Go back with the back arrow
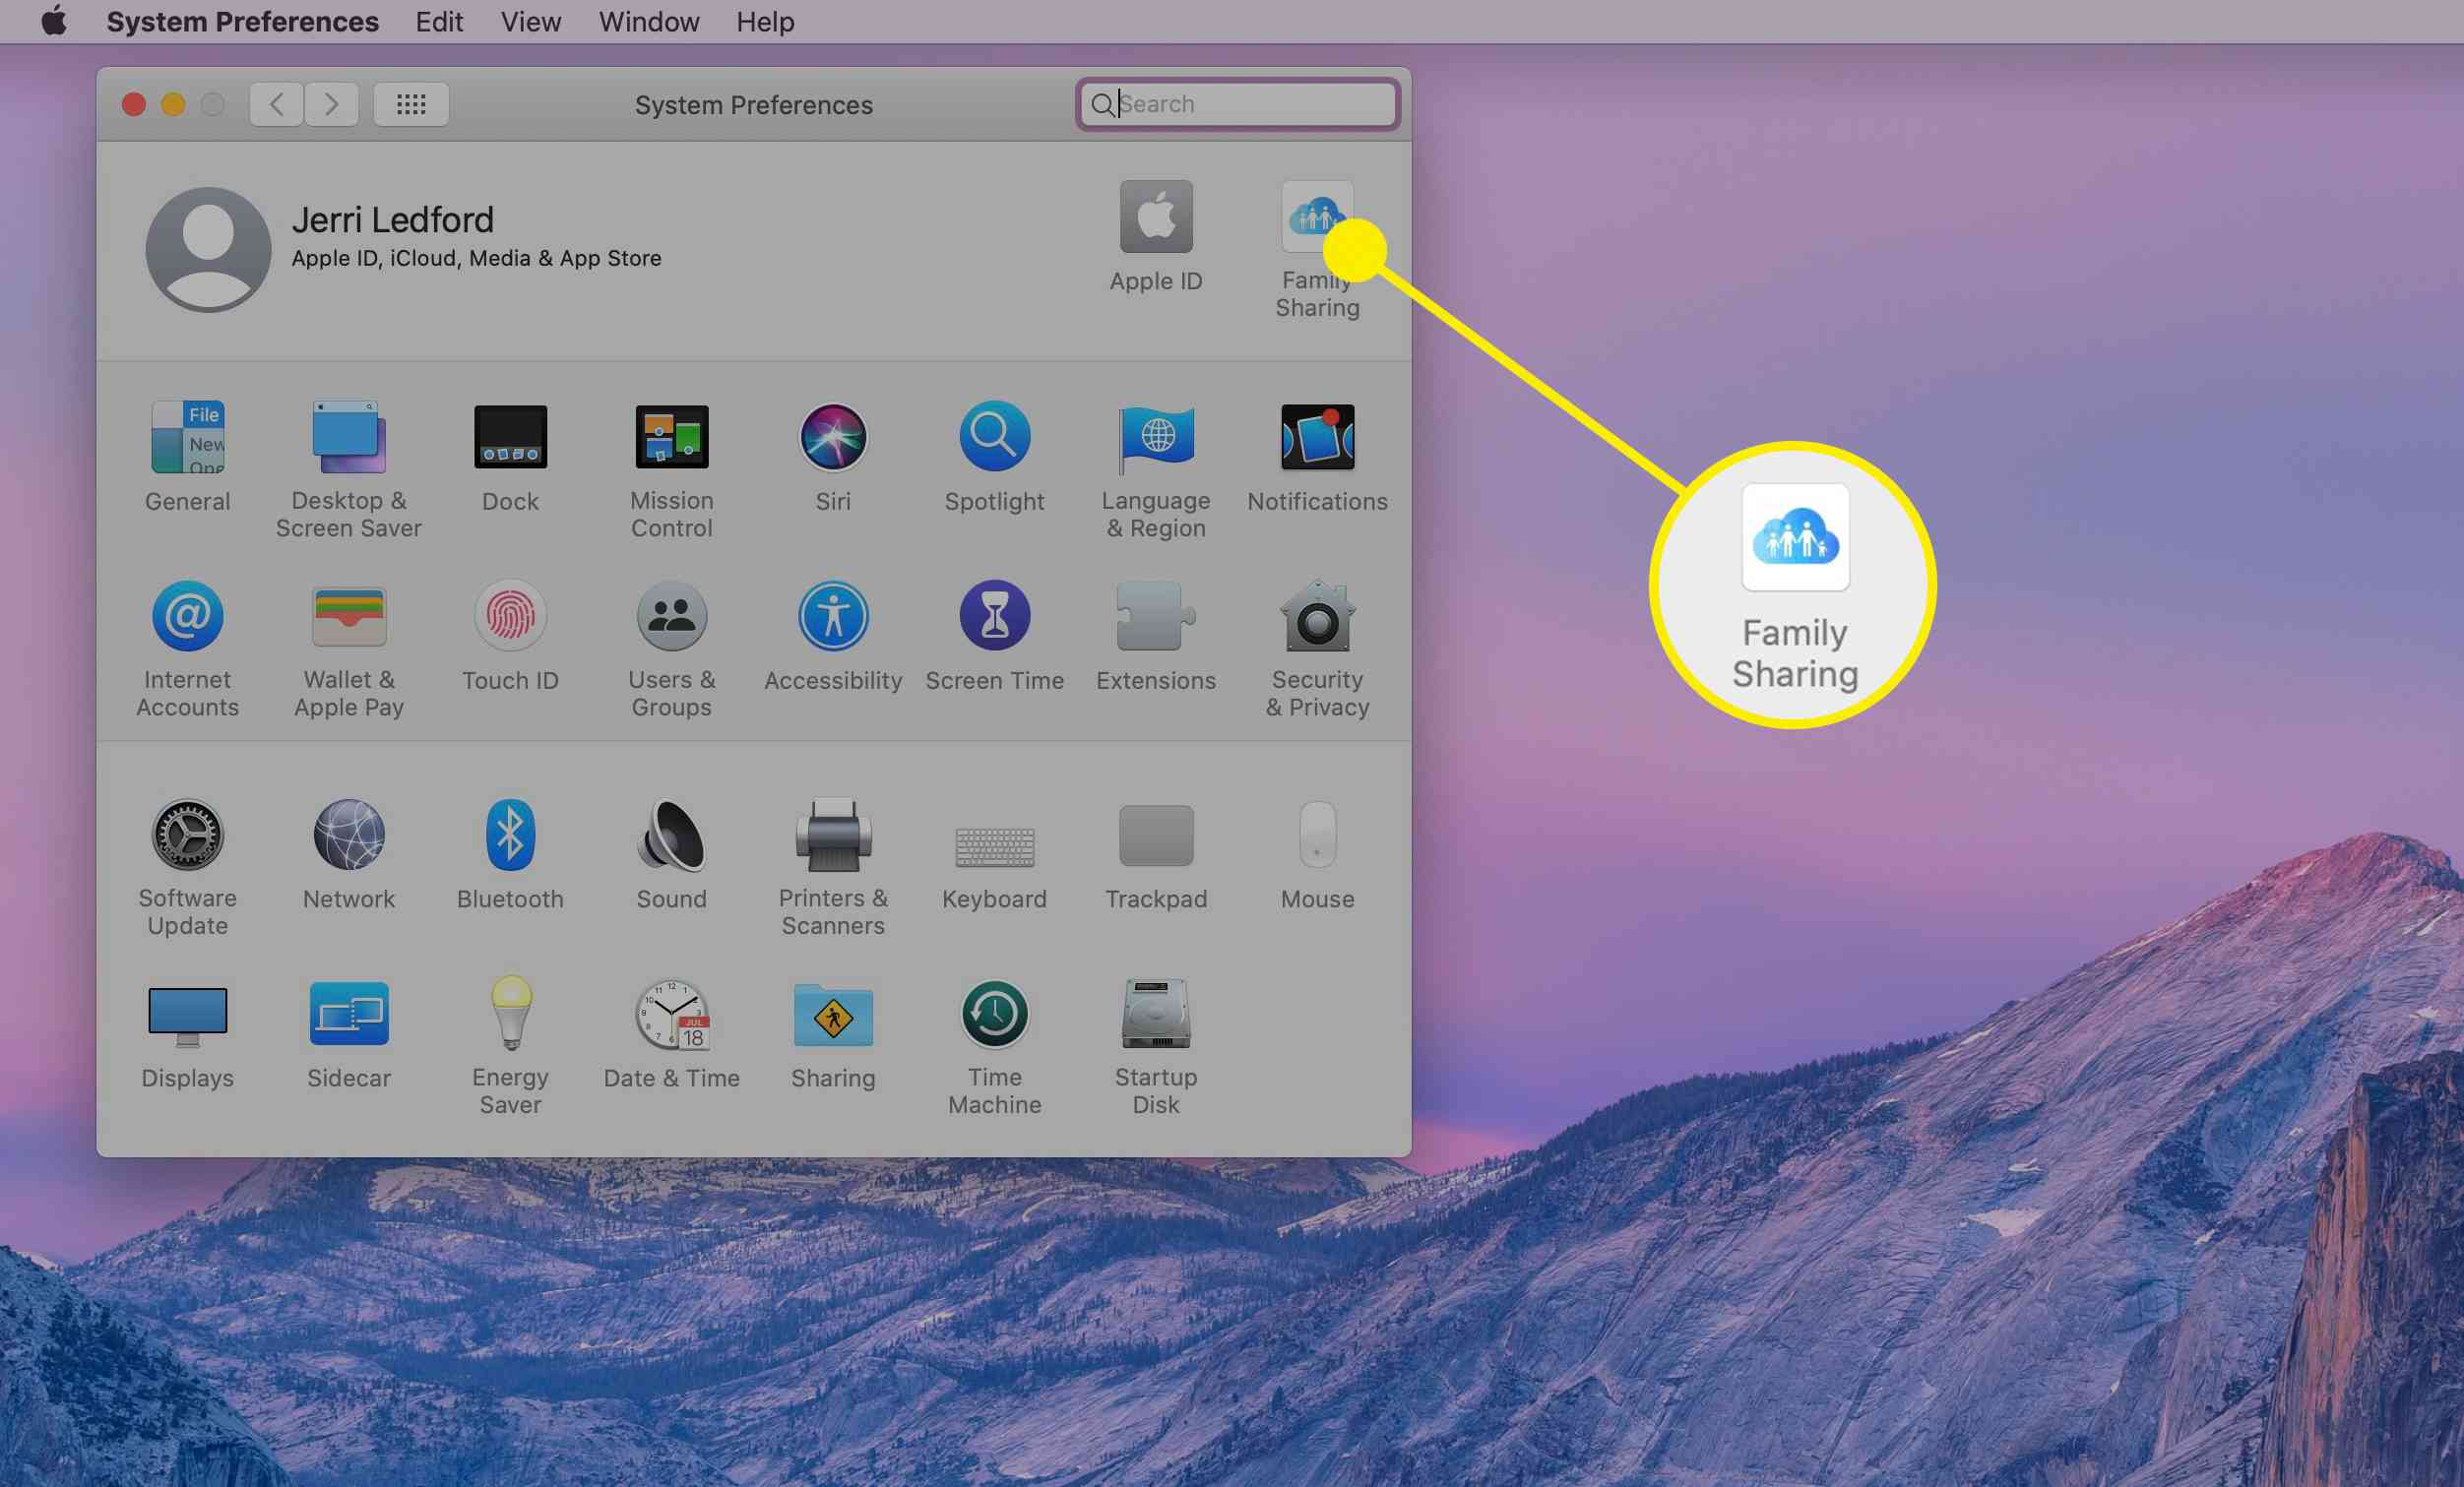Viewport: 2464px width, 1487px height. click(276, 104)
